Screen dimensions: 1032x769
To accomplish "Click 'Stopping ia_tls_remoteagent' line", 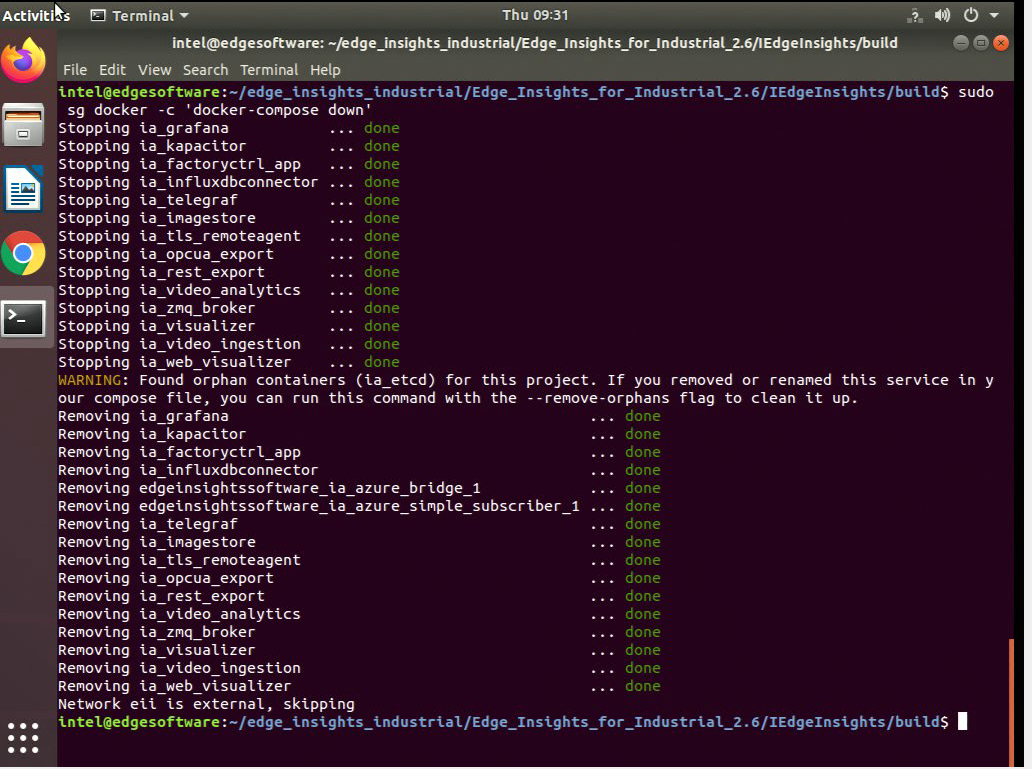I will (x=228, y=236).
